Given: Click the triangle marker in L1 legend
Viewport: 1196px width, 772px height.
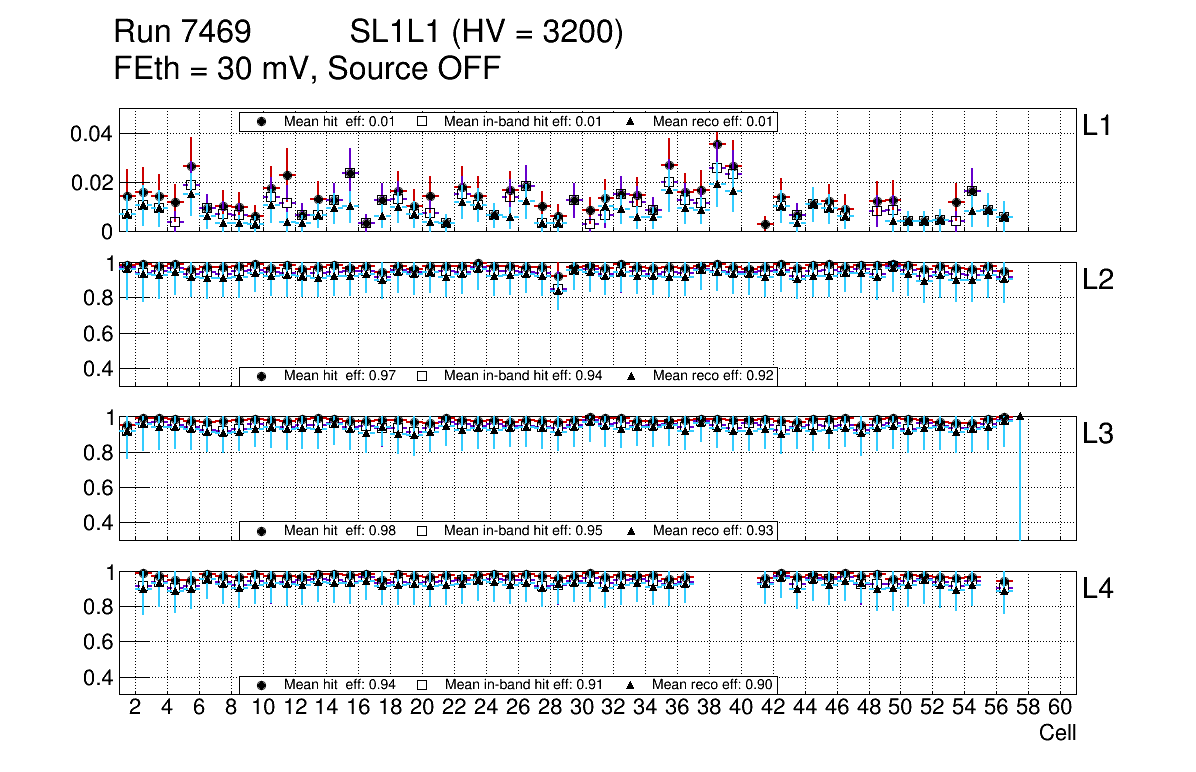Looking at the screenshot, I should [631, 121].
